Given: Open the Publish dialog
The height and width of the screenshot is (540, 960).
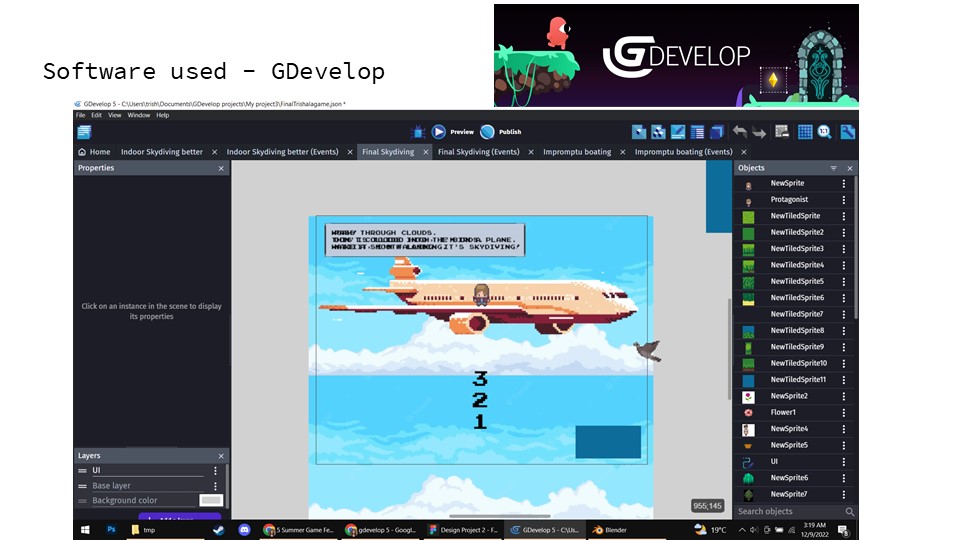Looking at the screenshot, I should (501, 132).
